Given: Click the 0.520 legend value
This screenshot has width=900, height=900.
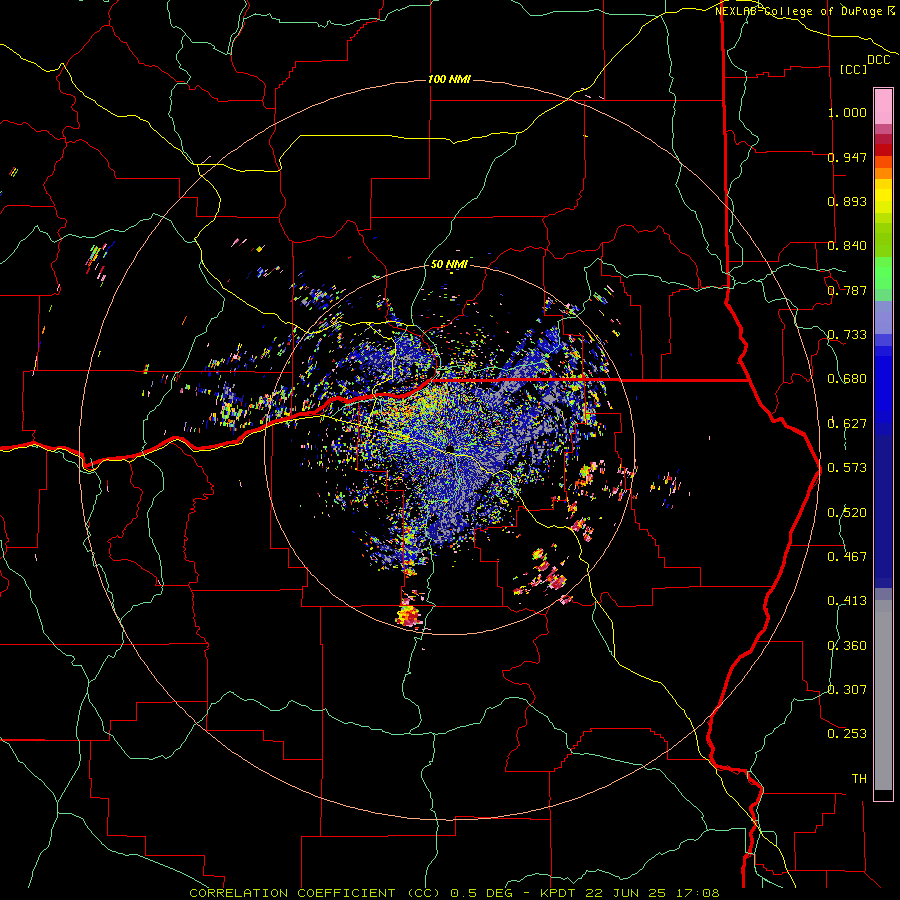Looking at the screenshot, I should (x=847, y=513).
